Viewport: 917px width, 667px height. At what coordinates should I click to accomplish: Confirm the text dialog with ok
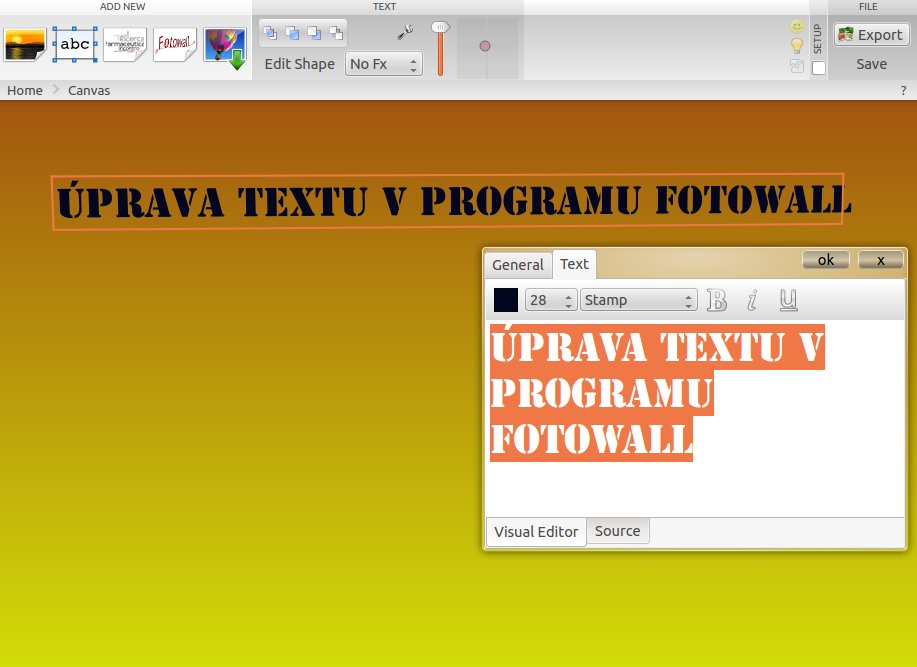tap(826, 260)
